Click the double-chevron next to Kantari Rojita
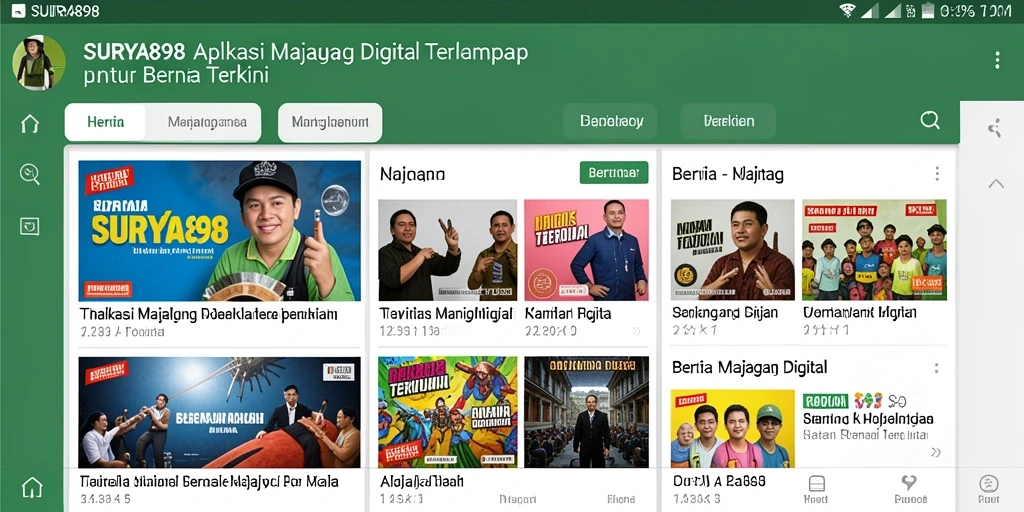This screenshot has width=1024, height=512. (x=637, y=332)
